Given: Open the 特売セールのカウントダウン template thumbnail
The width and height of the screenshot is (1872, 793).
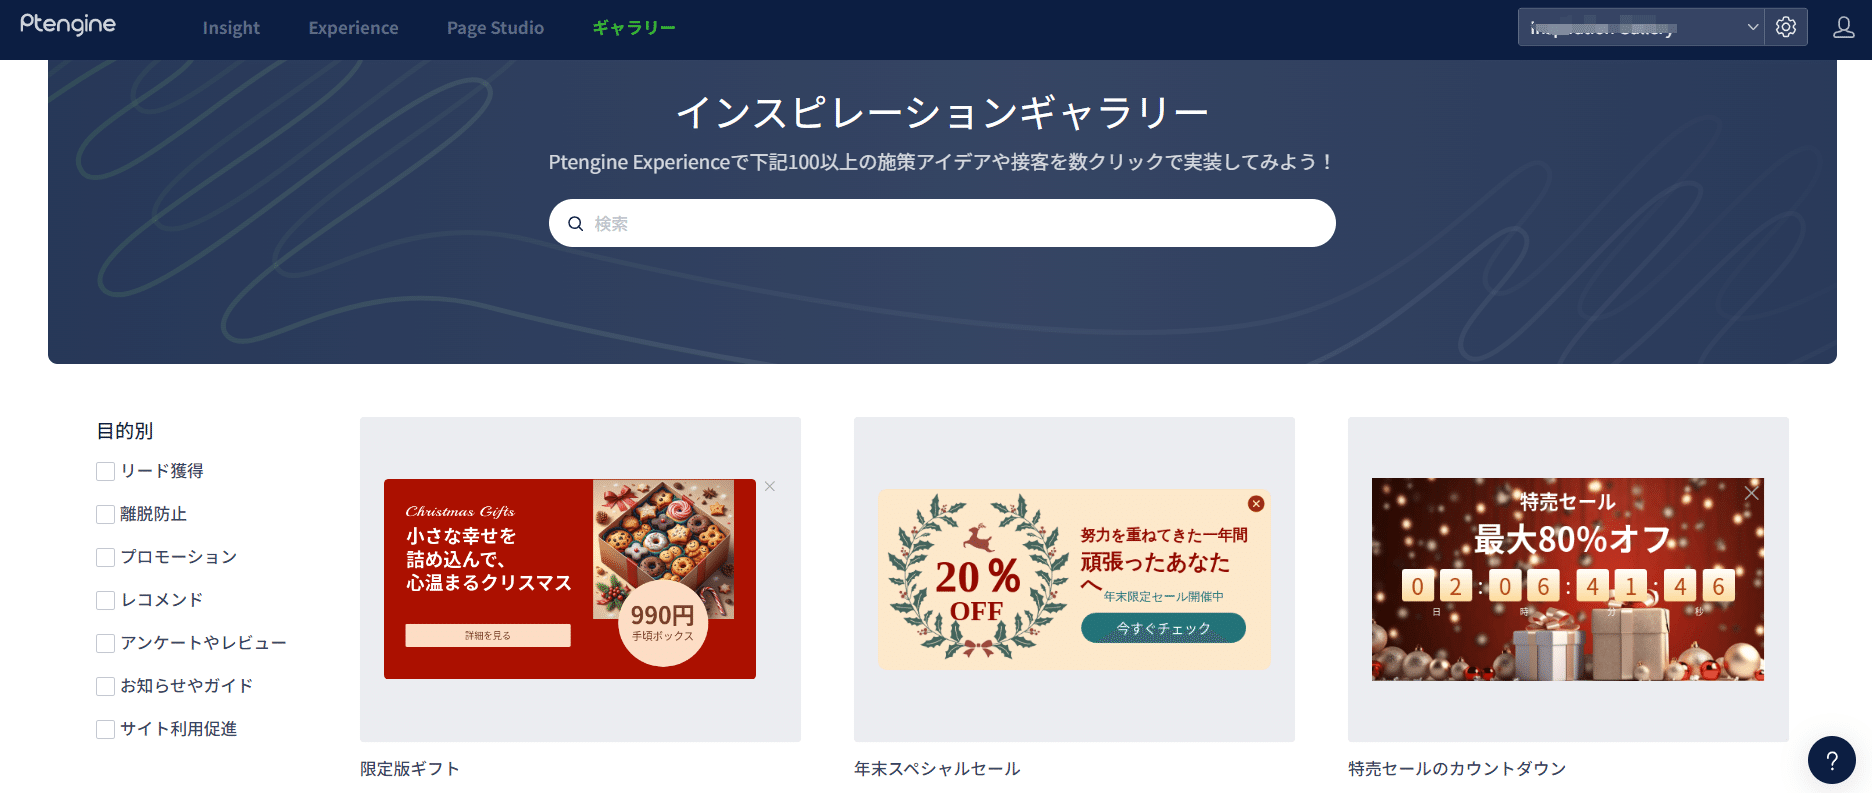Looking at the screenshot, I should click(1568, 579).
